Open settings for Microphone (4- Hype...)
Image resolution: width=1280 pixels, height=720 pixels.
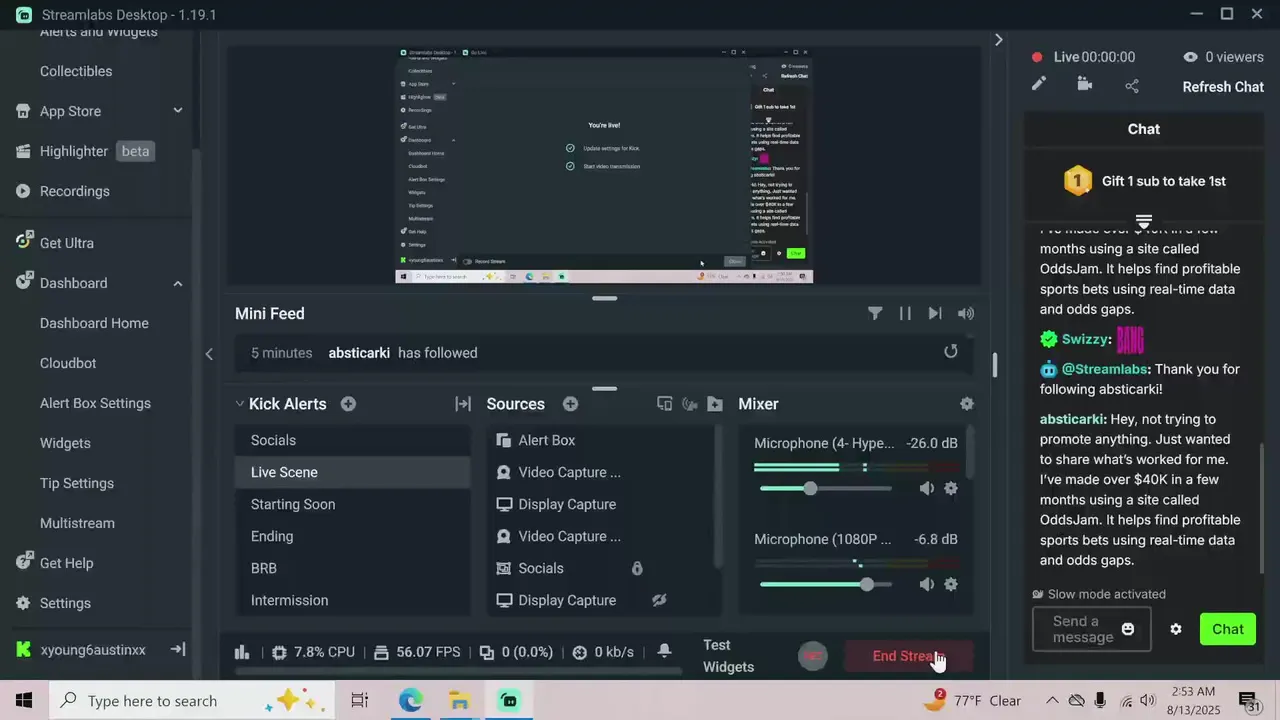click(951, 488)
